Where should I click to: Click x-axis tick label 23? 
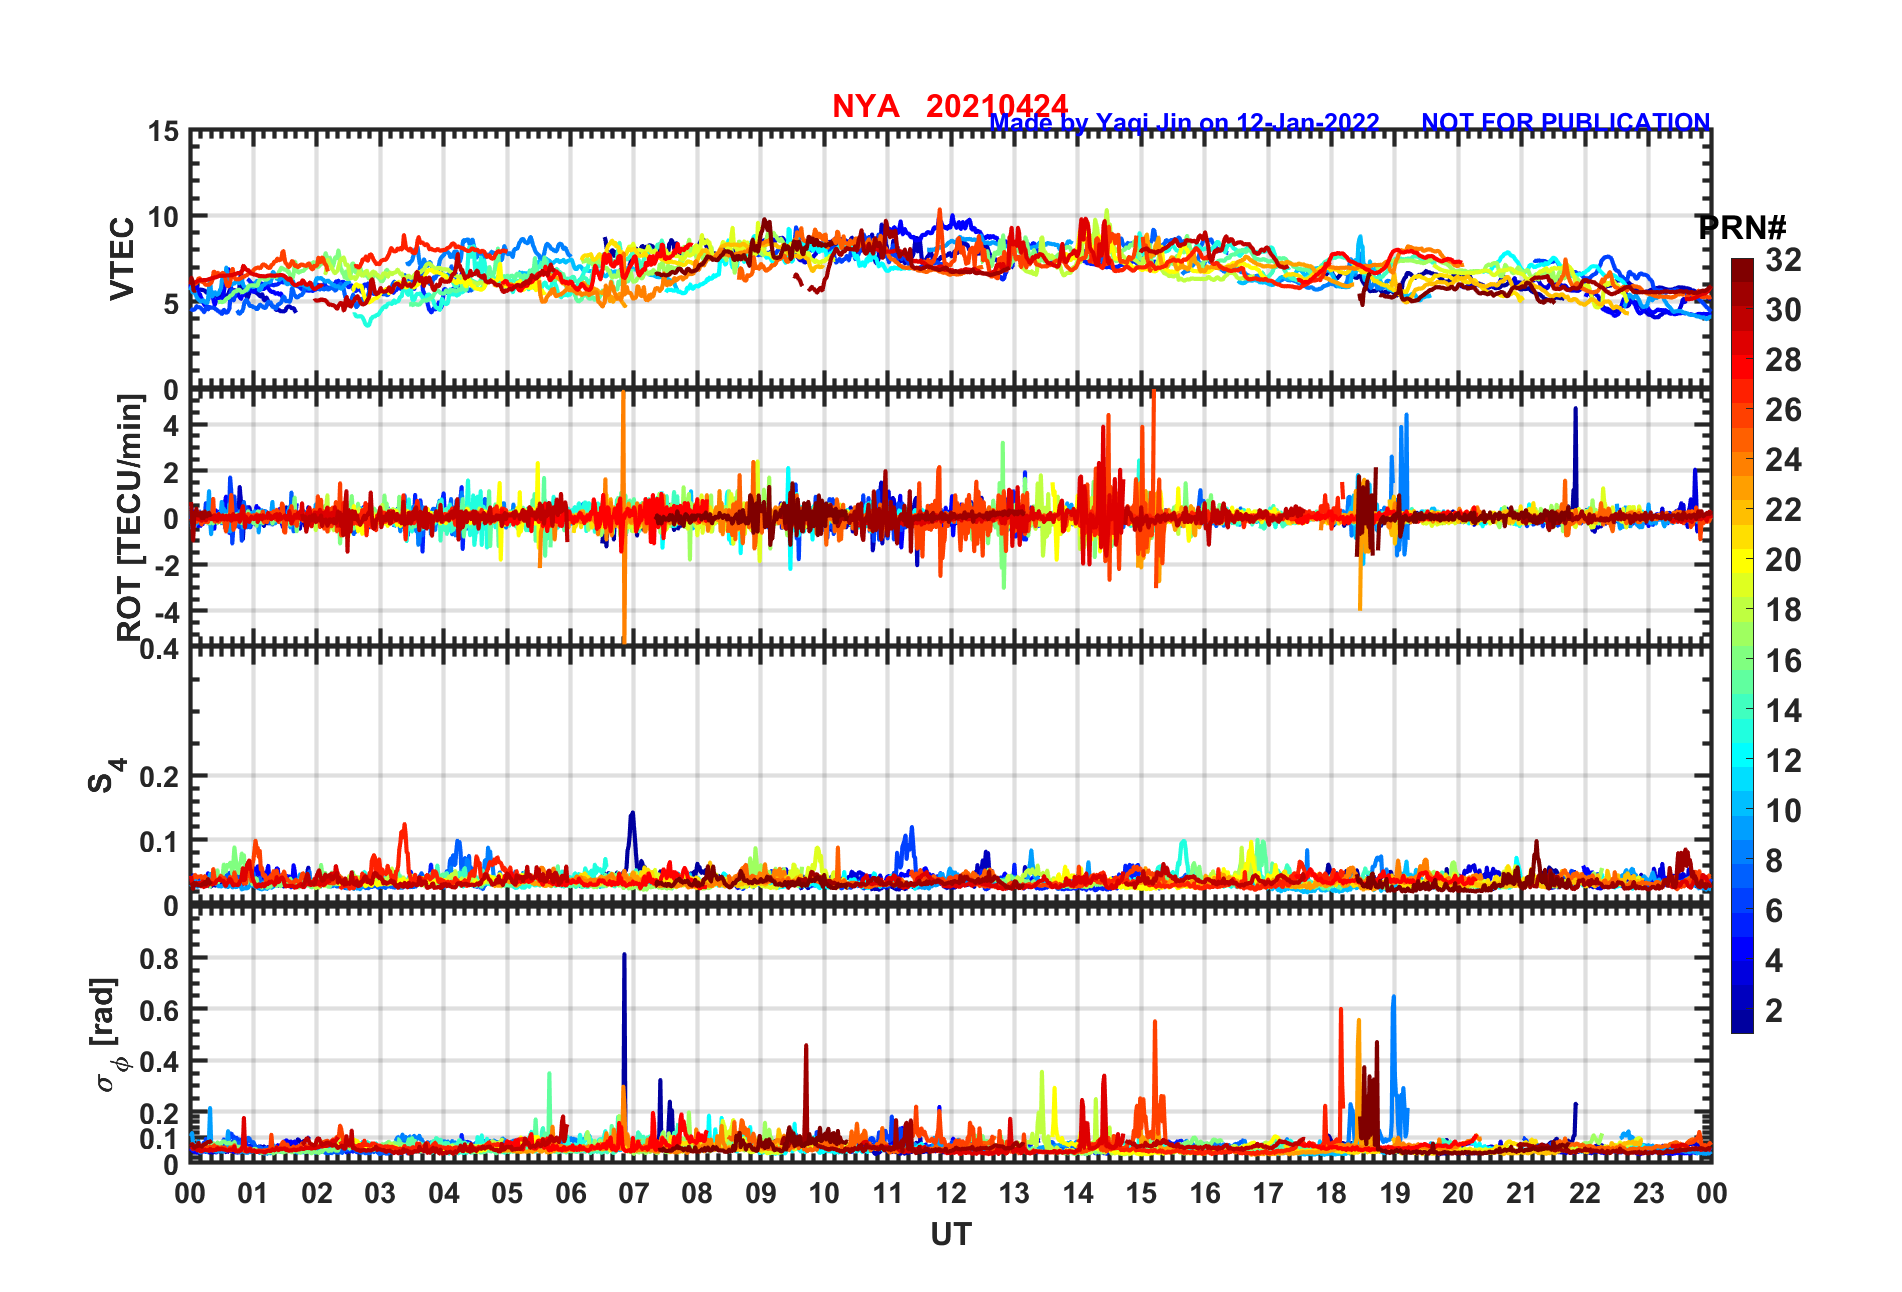point(1648,1193)
